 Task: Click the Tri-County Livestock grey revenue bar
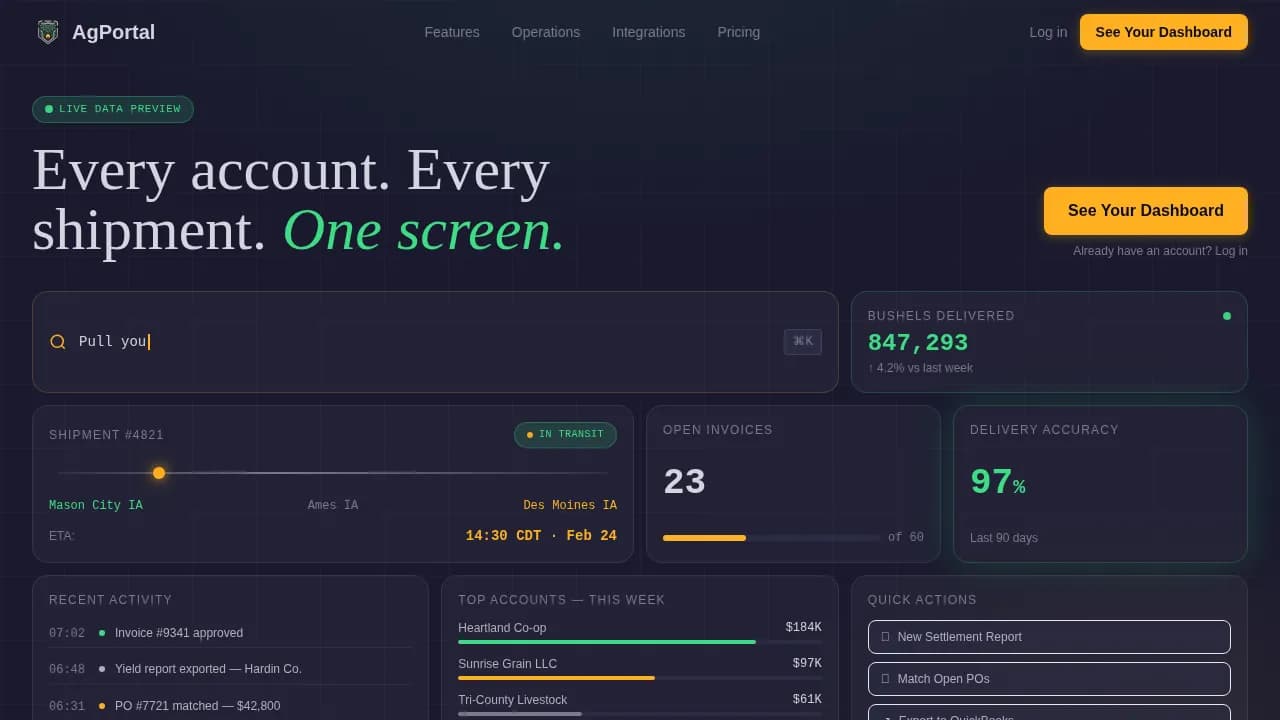pos(520,714)
